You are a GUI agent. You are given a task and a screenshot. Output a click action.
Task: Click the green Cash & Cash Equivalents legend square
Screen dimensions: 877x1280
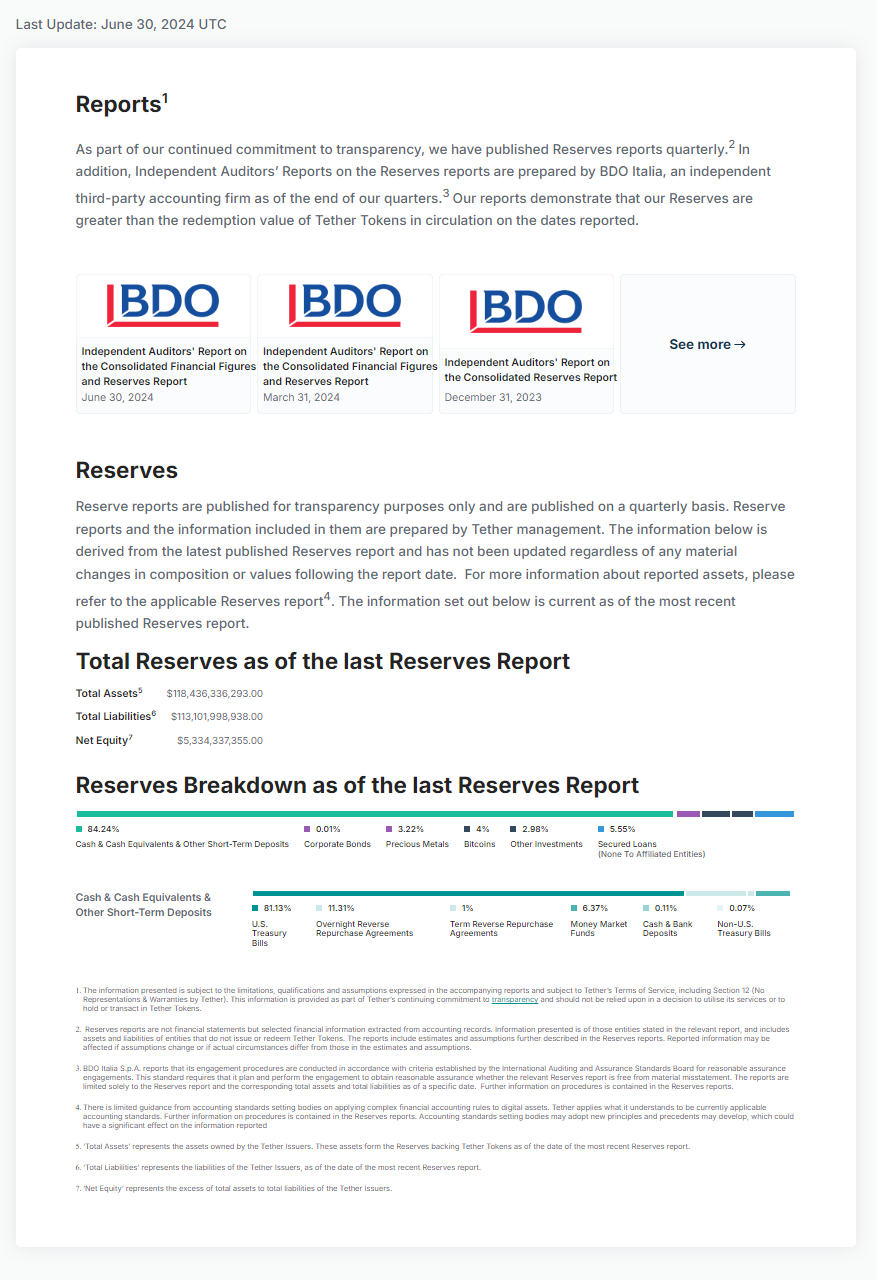coord(79,829)
